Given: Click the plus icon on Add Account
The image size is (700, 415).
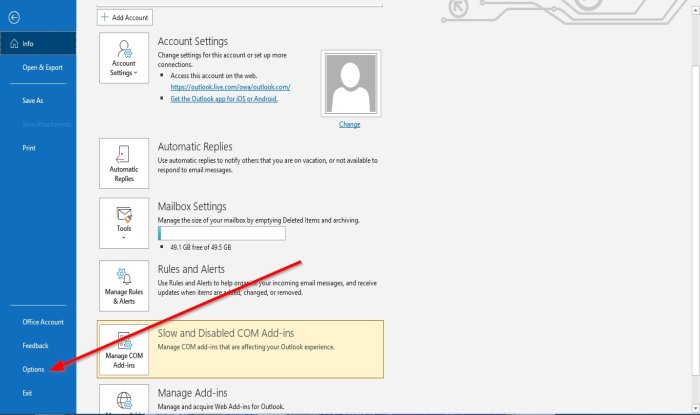Looking at the screenshot, I should click(x=104, y=17).
